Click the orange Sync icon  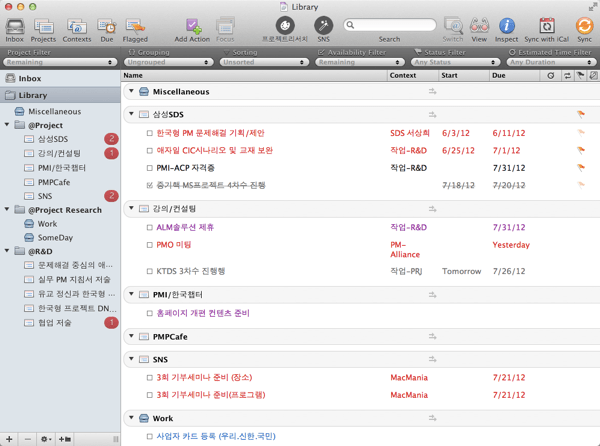pyautogui.click(x=584, y=25)
